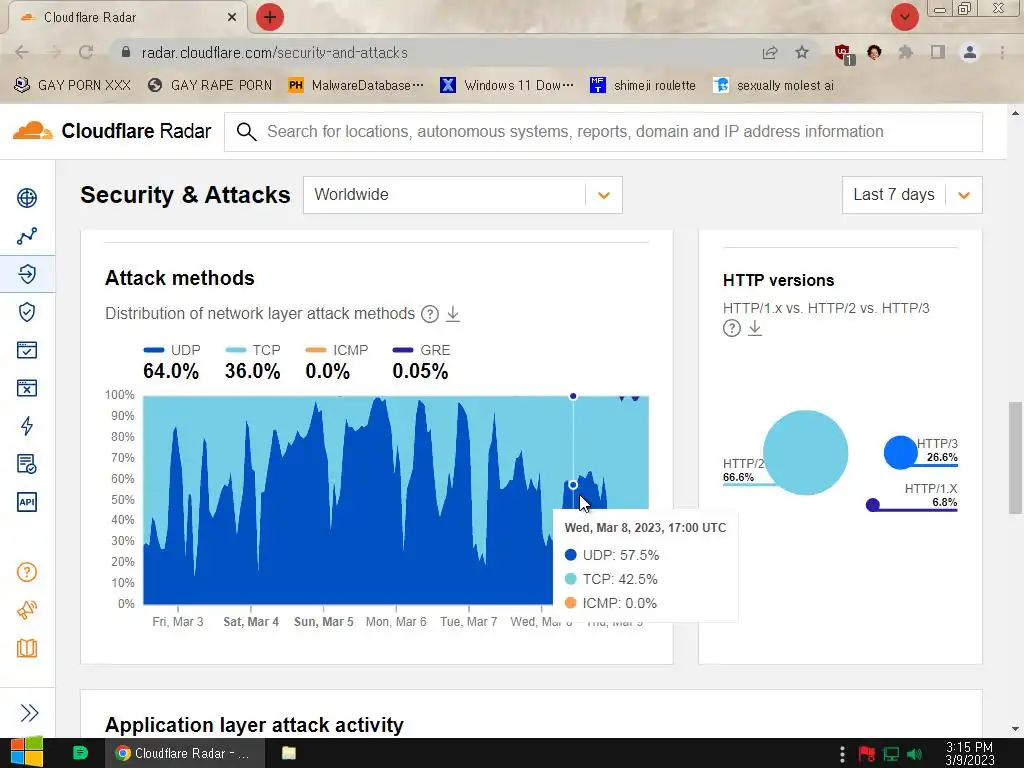Click the network monitor tray icon
This screenshot has height=768, width=1024.
[x=891, y=754]
